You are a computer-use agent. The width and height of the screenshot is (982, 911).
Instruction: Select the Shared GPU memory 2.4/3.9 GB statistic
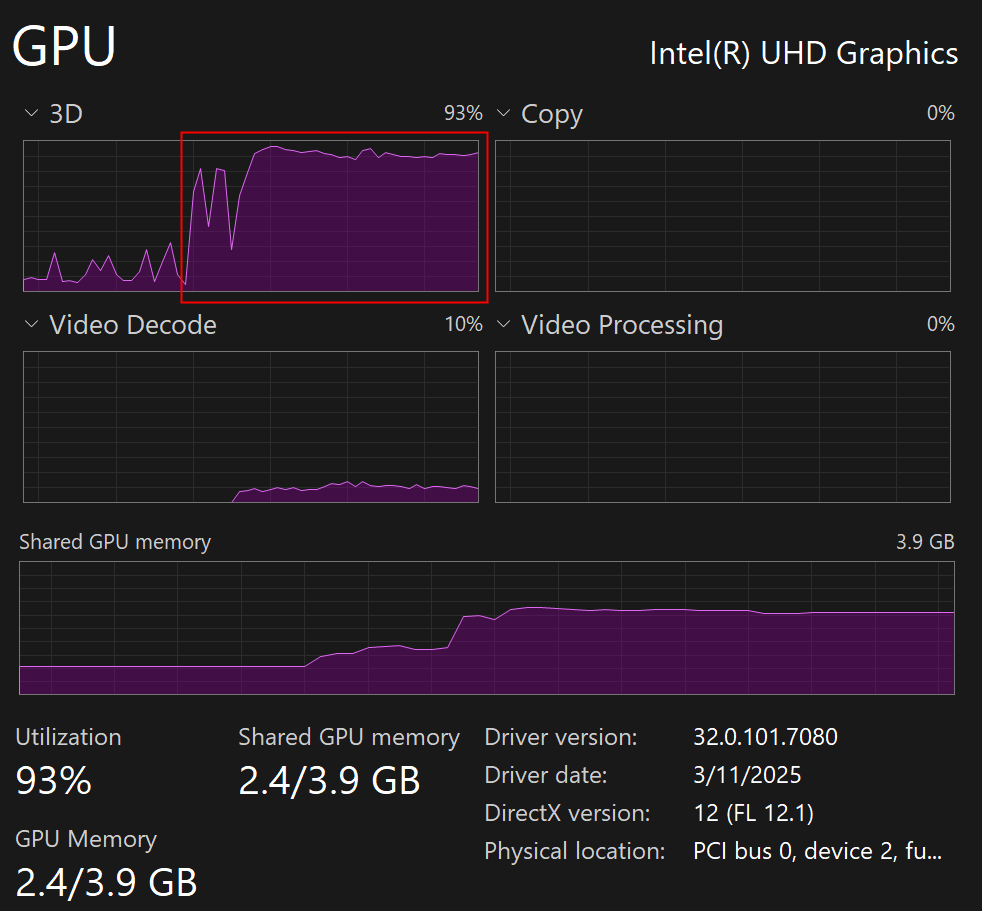[329, 780]
